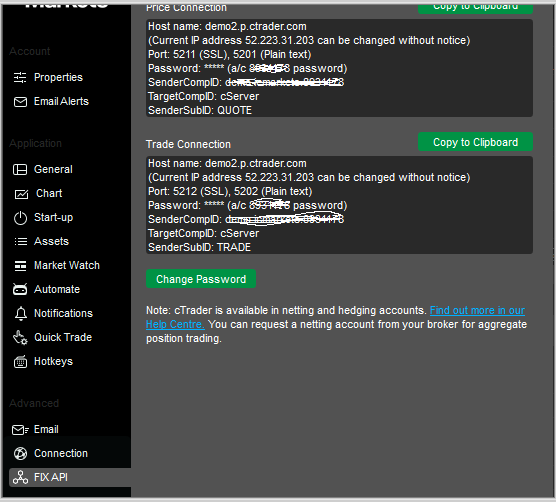
Task: Click Price Connection Password line
Action: pyautogui.click(x=248, y=68)
